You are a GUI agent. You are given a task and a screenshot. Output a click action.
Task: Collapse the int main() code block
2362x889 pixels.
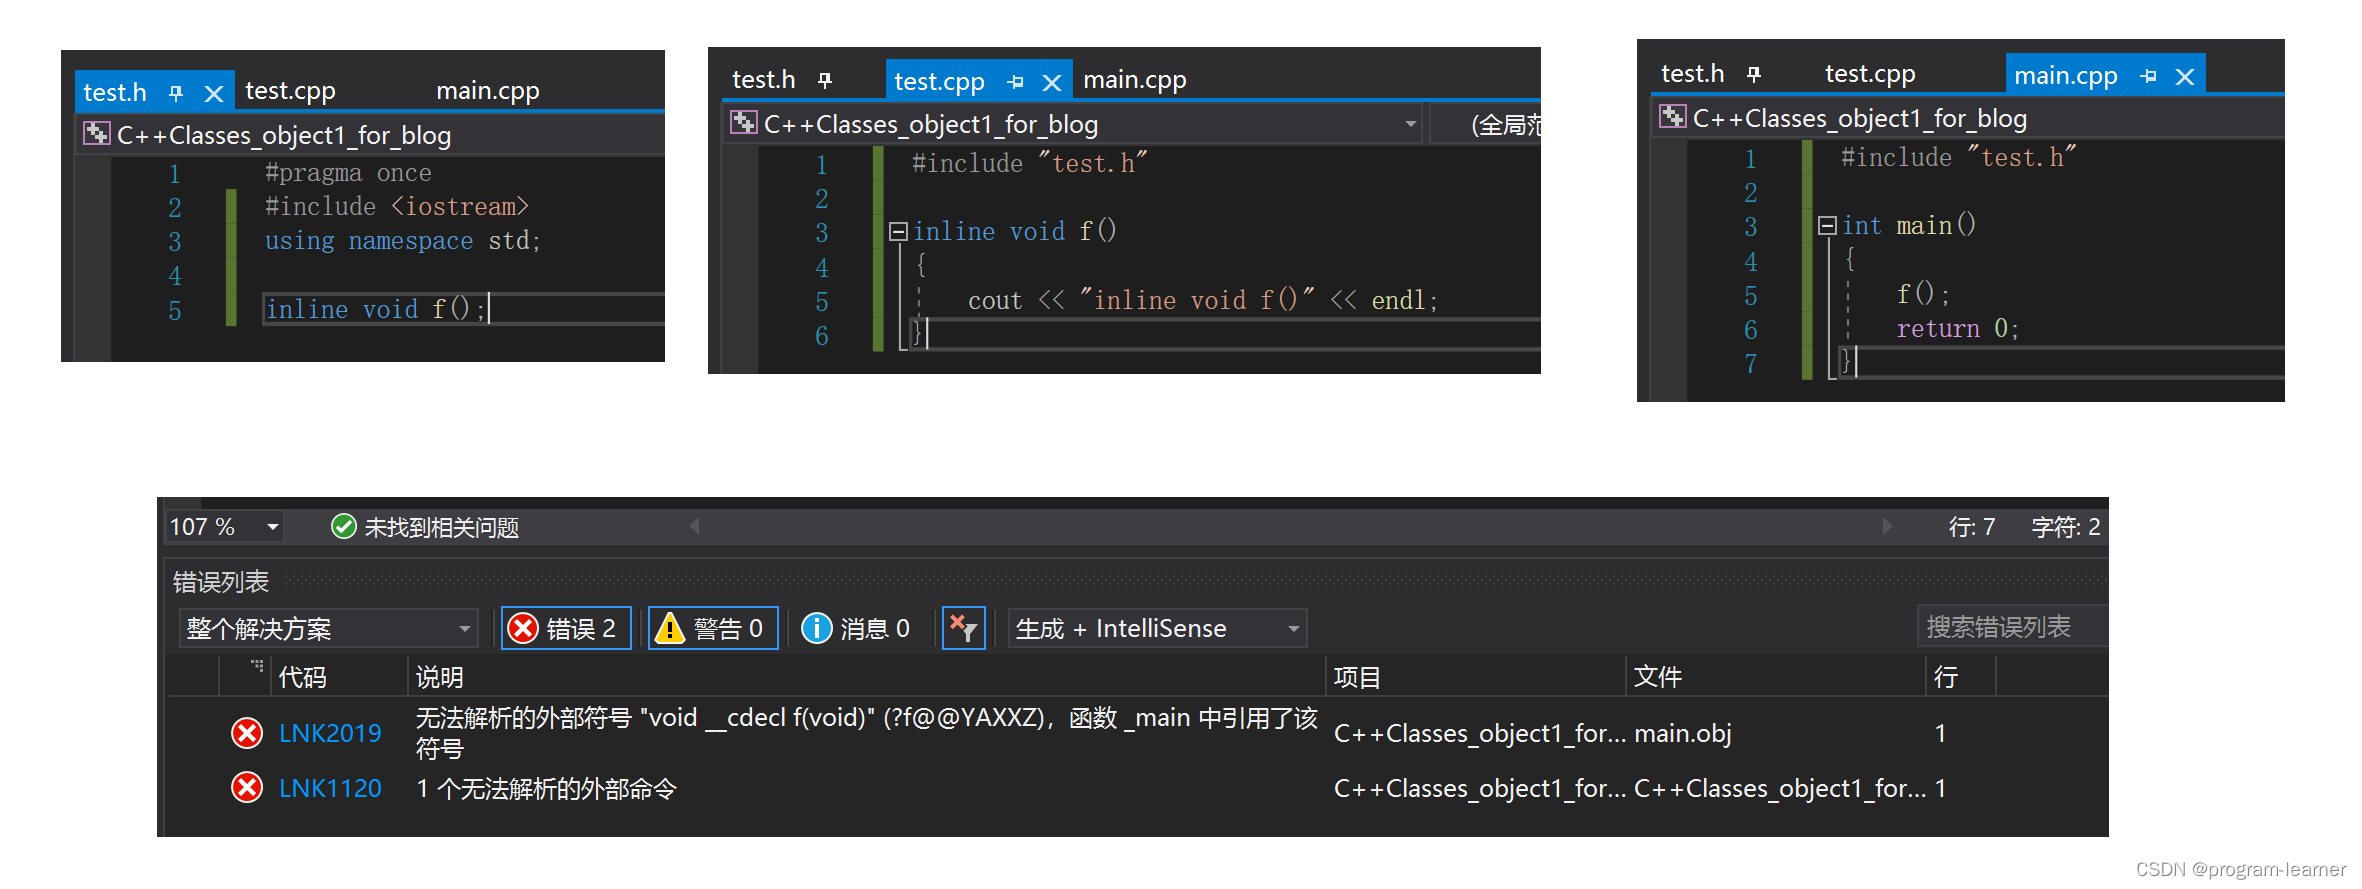[1827, 226]
